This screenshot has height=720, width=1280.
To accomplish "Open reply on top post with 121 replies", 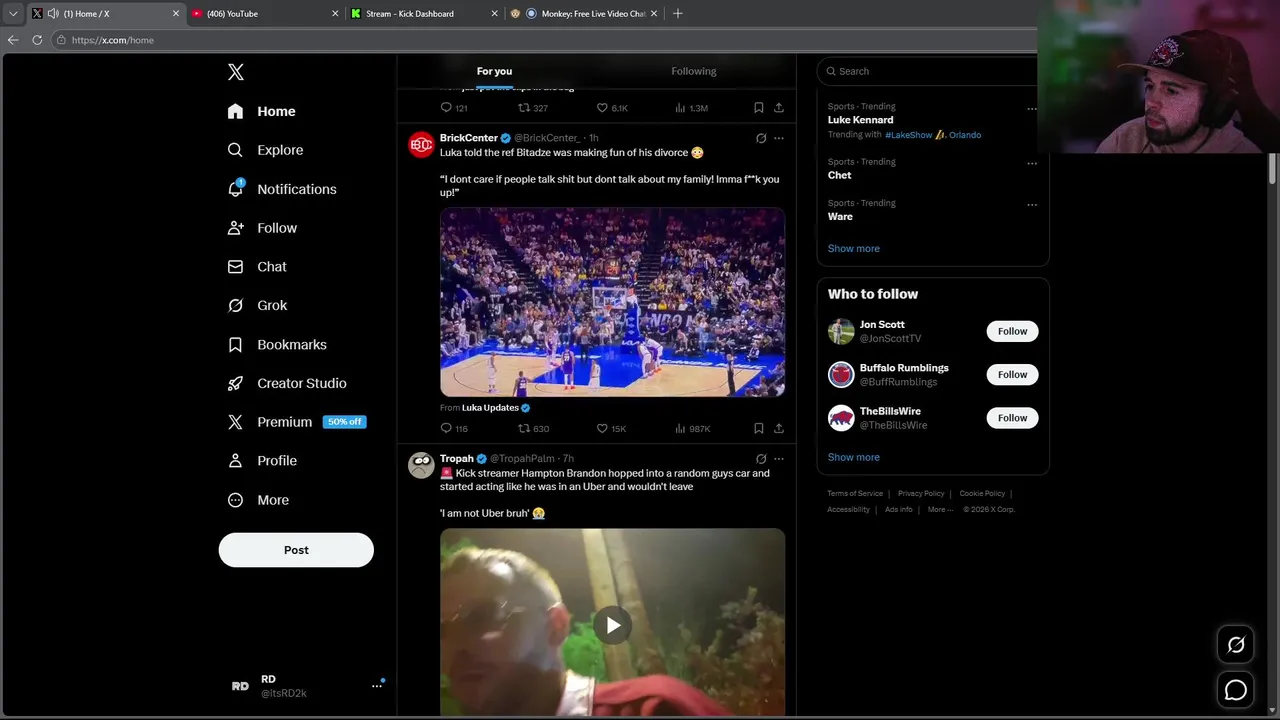I will click(454, 108).
